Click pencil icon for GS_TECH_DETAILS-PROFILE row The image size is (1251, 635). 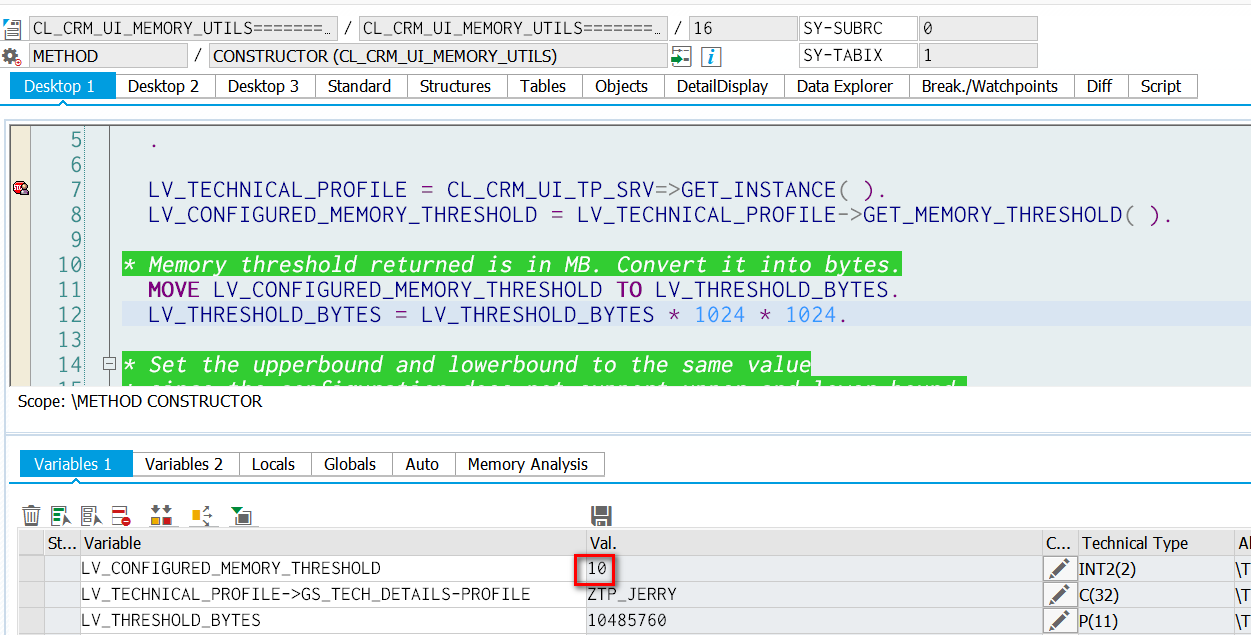(1058, 594)
